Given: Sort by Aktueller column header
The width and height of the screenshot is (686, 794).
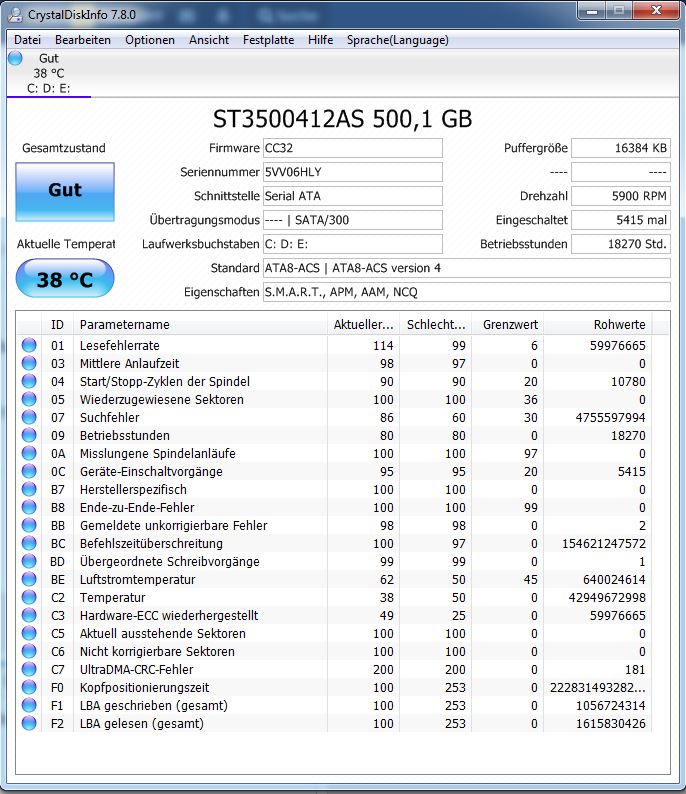Looking at the screenshot, I should [x=363, y=325].
